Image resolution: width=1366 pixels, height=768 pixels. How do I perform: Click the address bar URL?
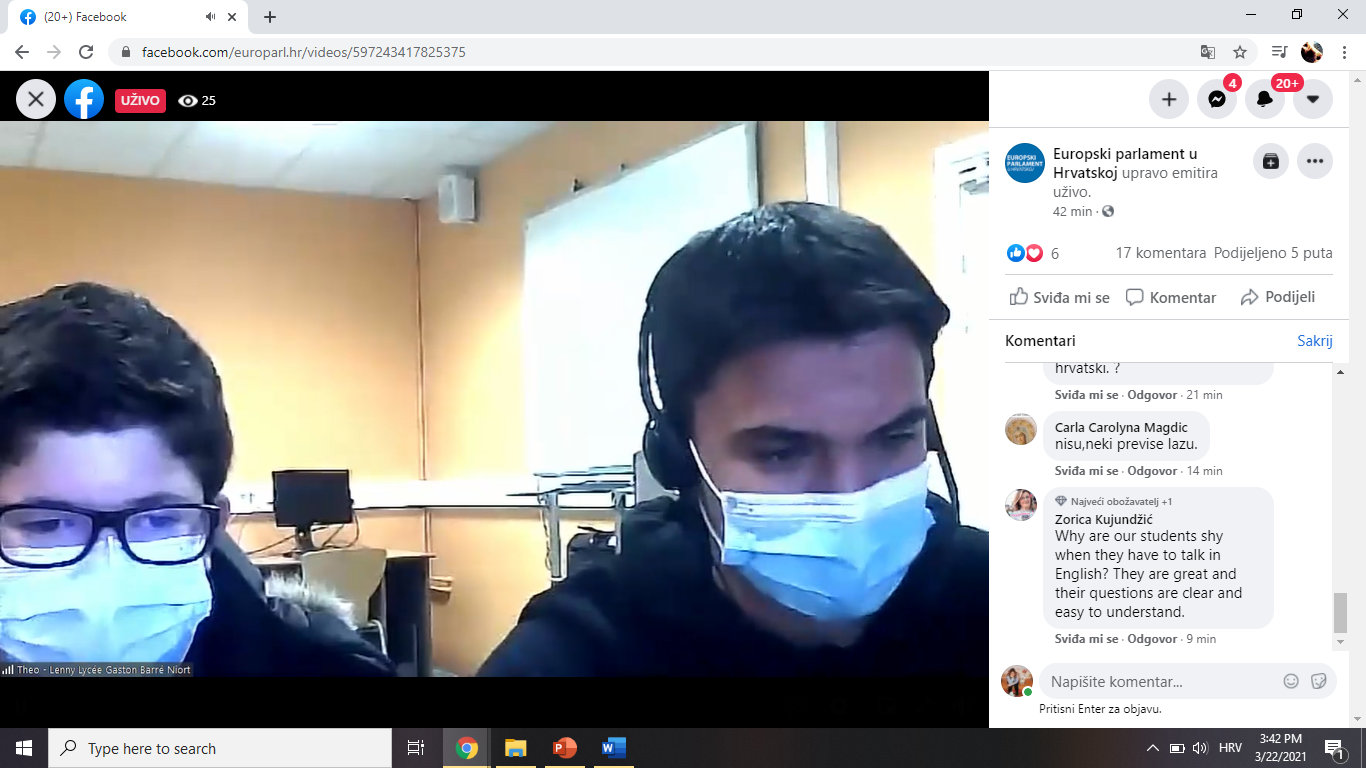click(x=303, y=52)
